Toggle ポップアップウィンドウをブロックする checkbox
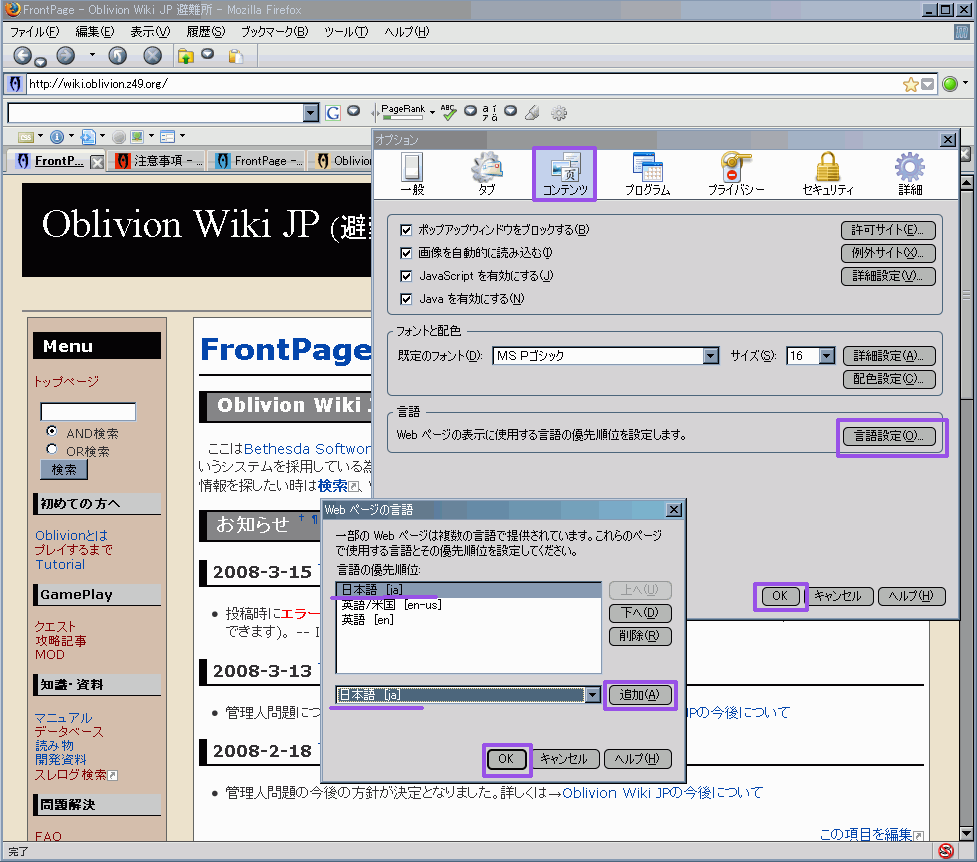 (406, 230)
